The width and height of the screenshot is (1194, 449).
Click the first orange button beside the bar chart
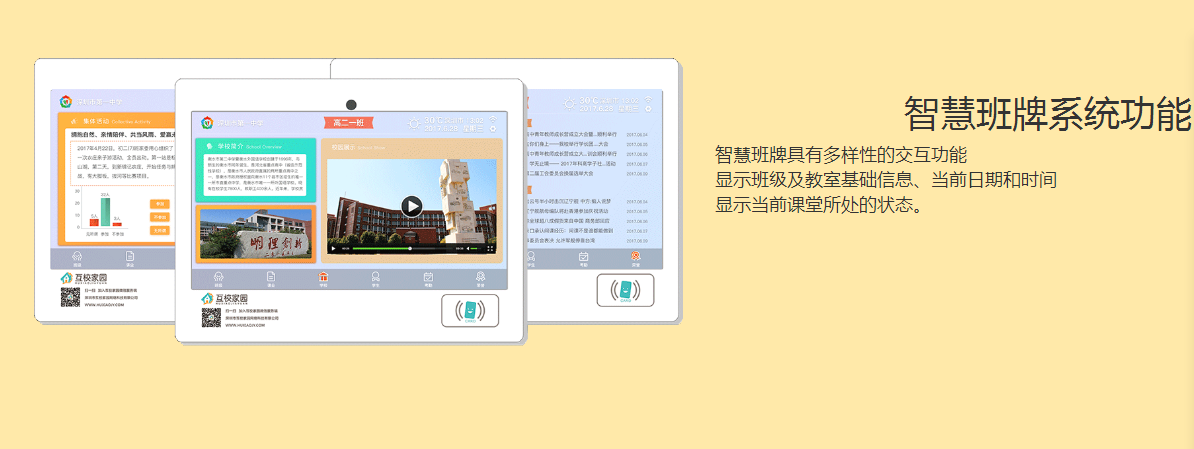pyautogui.click(x=159, y=204)
